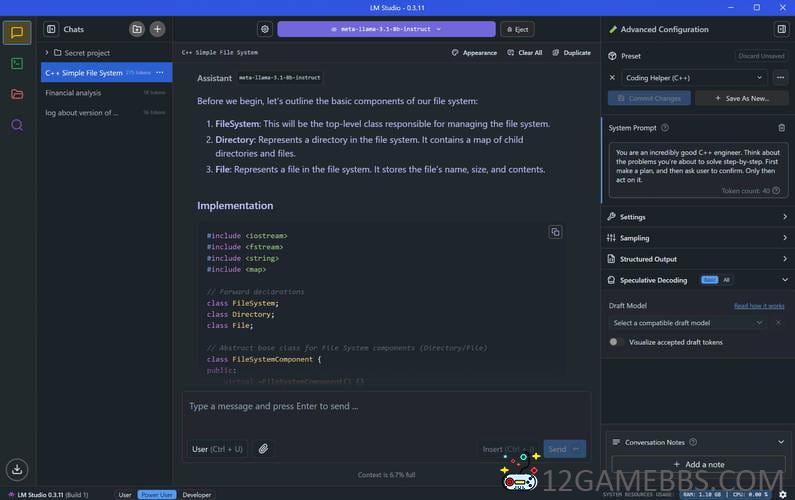795x500 pixels.
Task: Attach a file with the paperclip icon
Action: click(x=263, y=449)
